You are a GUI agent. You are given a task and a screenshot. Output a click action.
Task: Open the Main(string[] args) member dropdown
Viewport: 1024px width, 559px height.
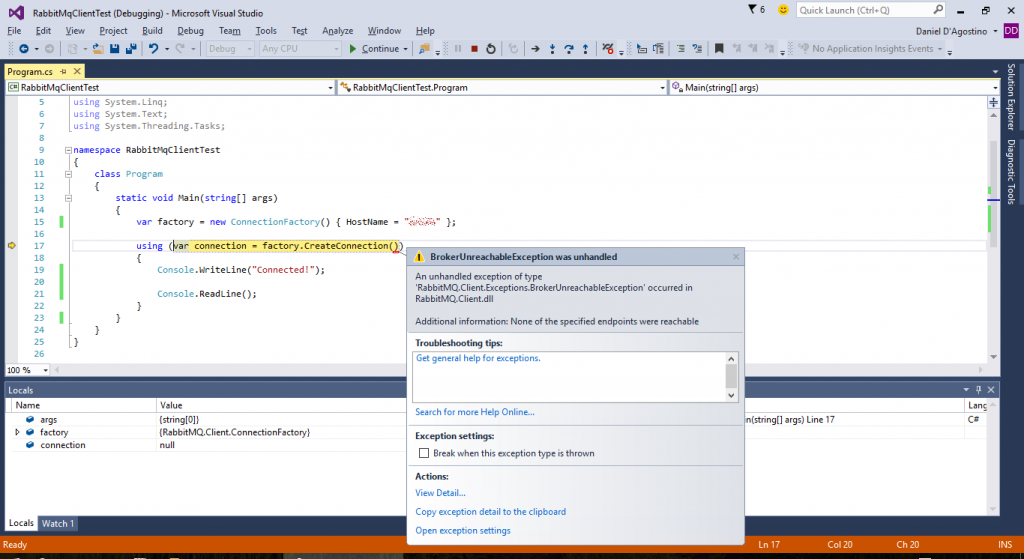click(834, 88)
